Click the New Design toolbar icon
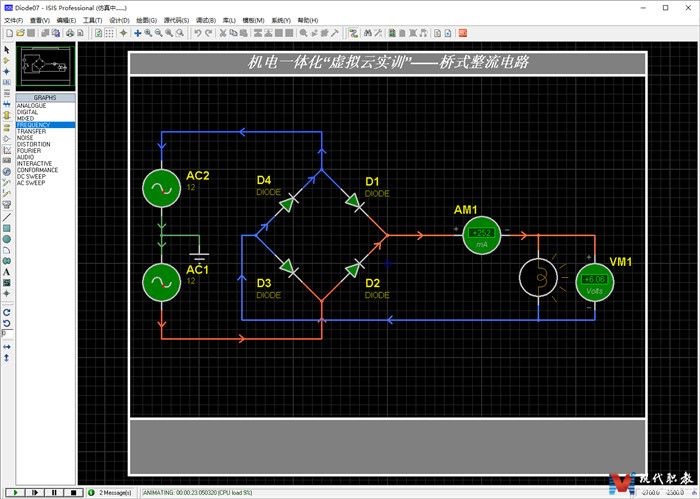 [9, 33]
